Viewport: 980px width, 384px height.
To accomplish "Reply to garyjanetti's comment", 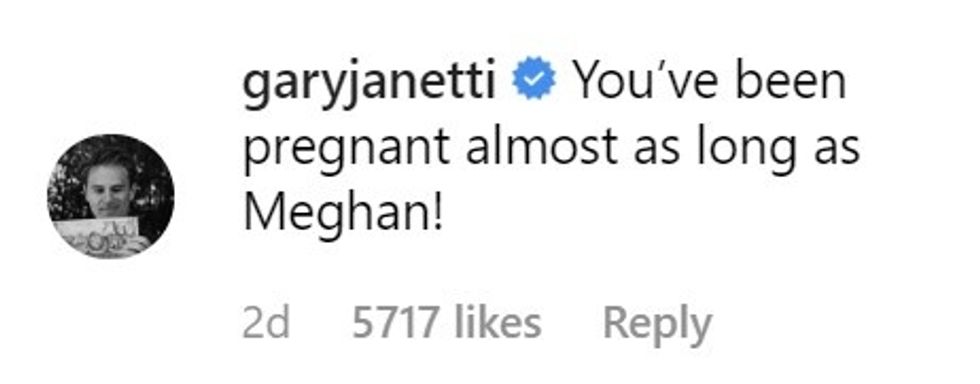I will [657, 324].
